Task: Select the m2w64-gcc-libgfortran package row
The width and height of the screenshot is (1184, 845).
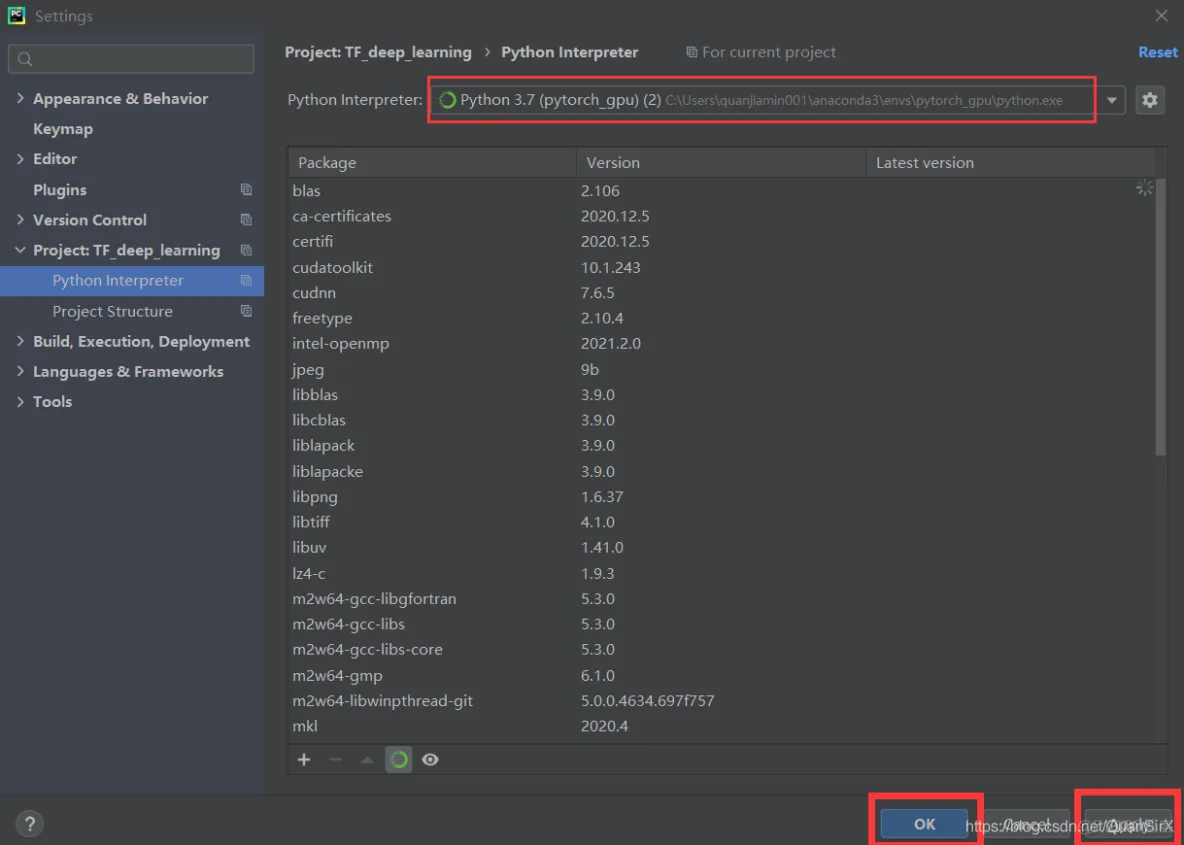Action: [x=721, y=599]
